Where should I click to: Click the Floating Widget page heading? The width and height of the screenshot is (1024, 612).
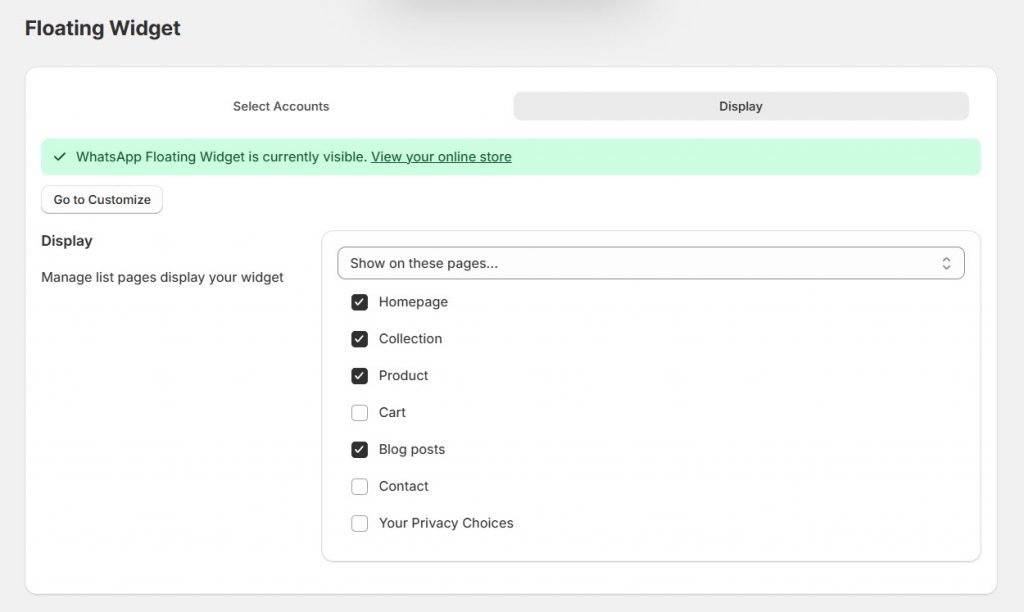tap(103, 28)
